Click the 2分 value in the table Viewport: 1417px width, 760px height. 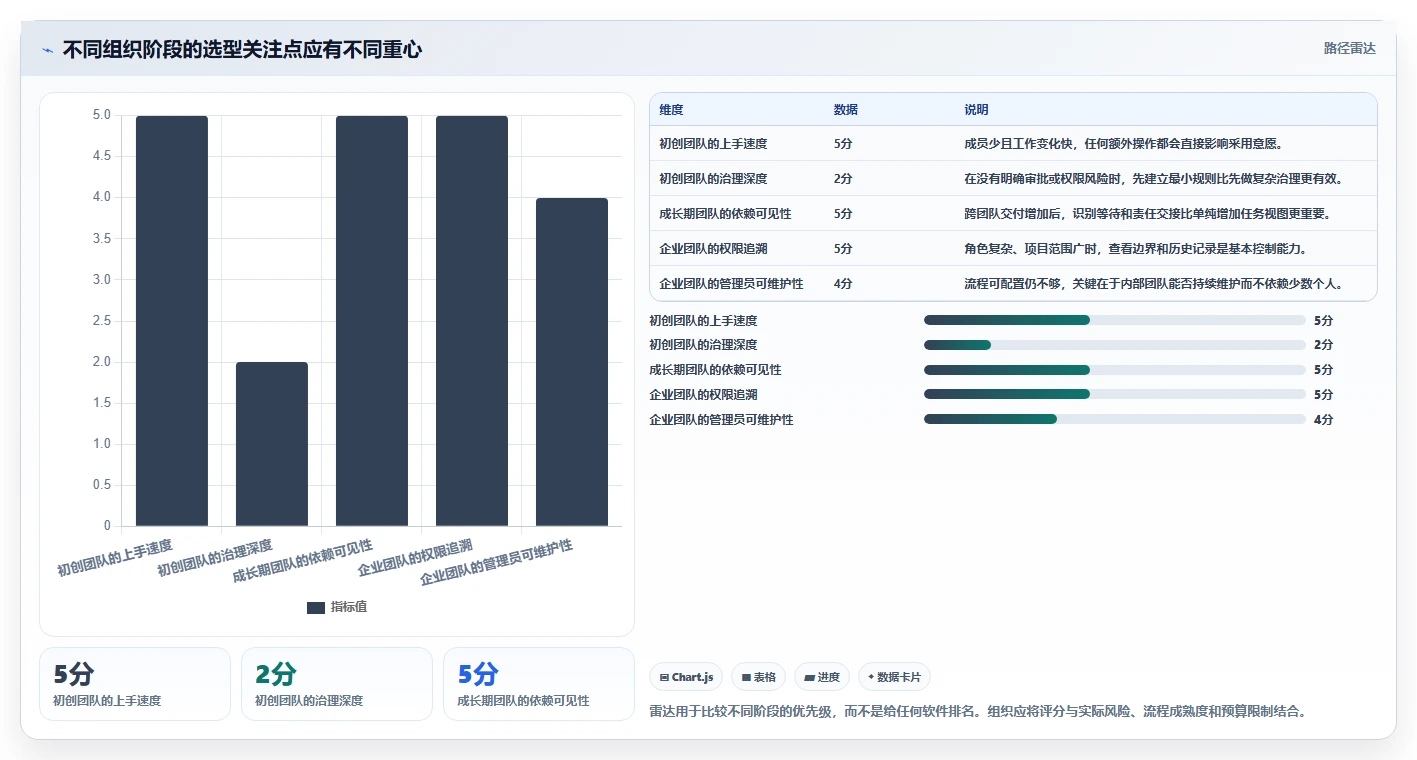pos(843,179)
